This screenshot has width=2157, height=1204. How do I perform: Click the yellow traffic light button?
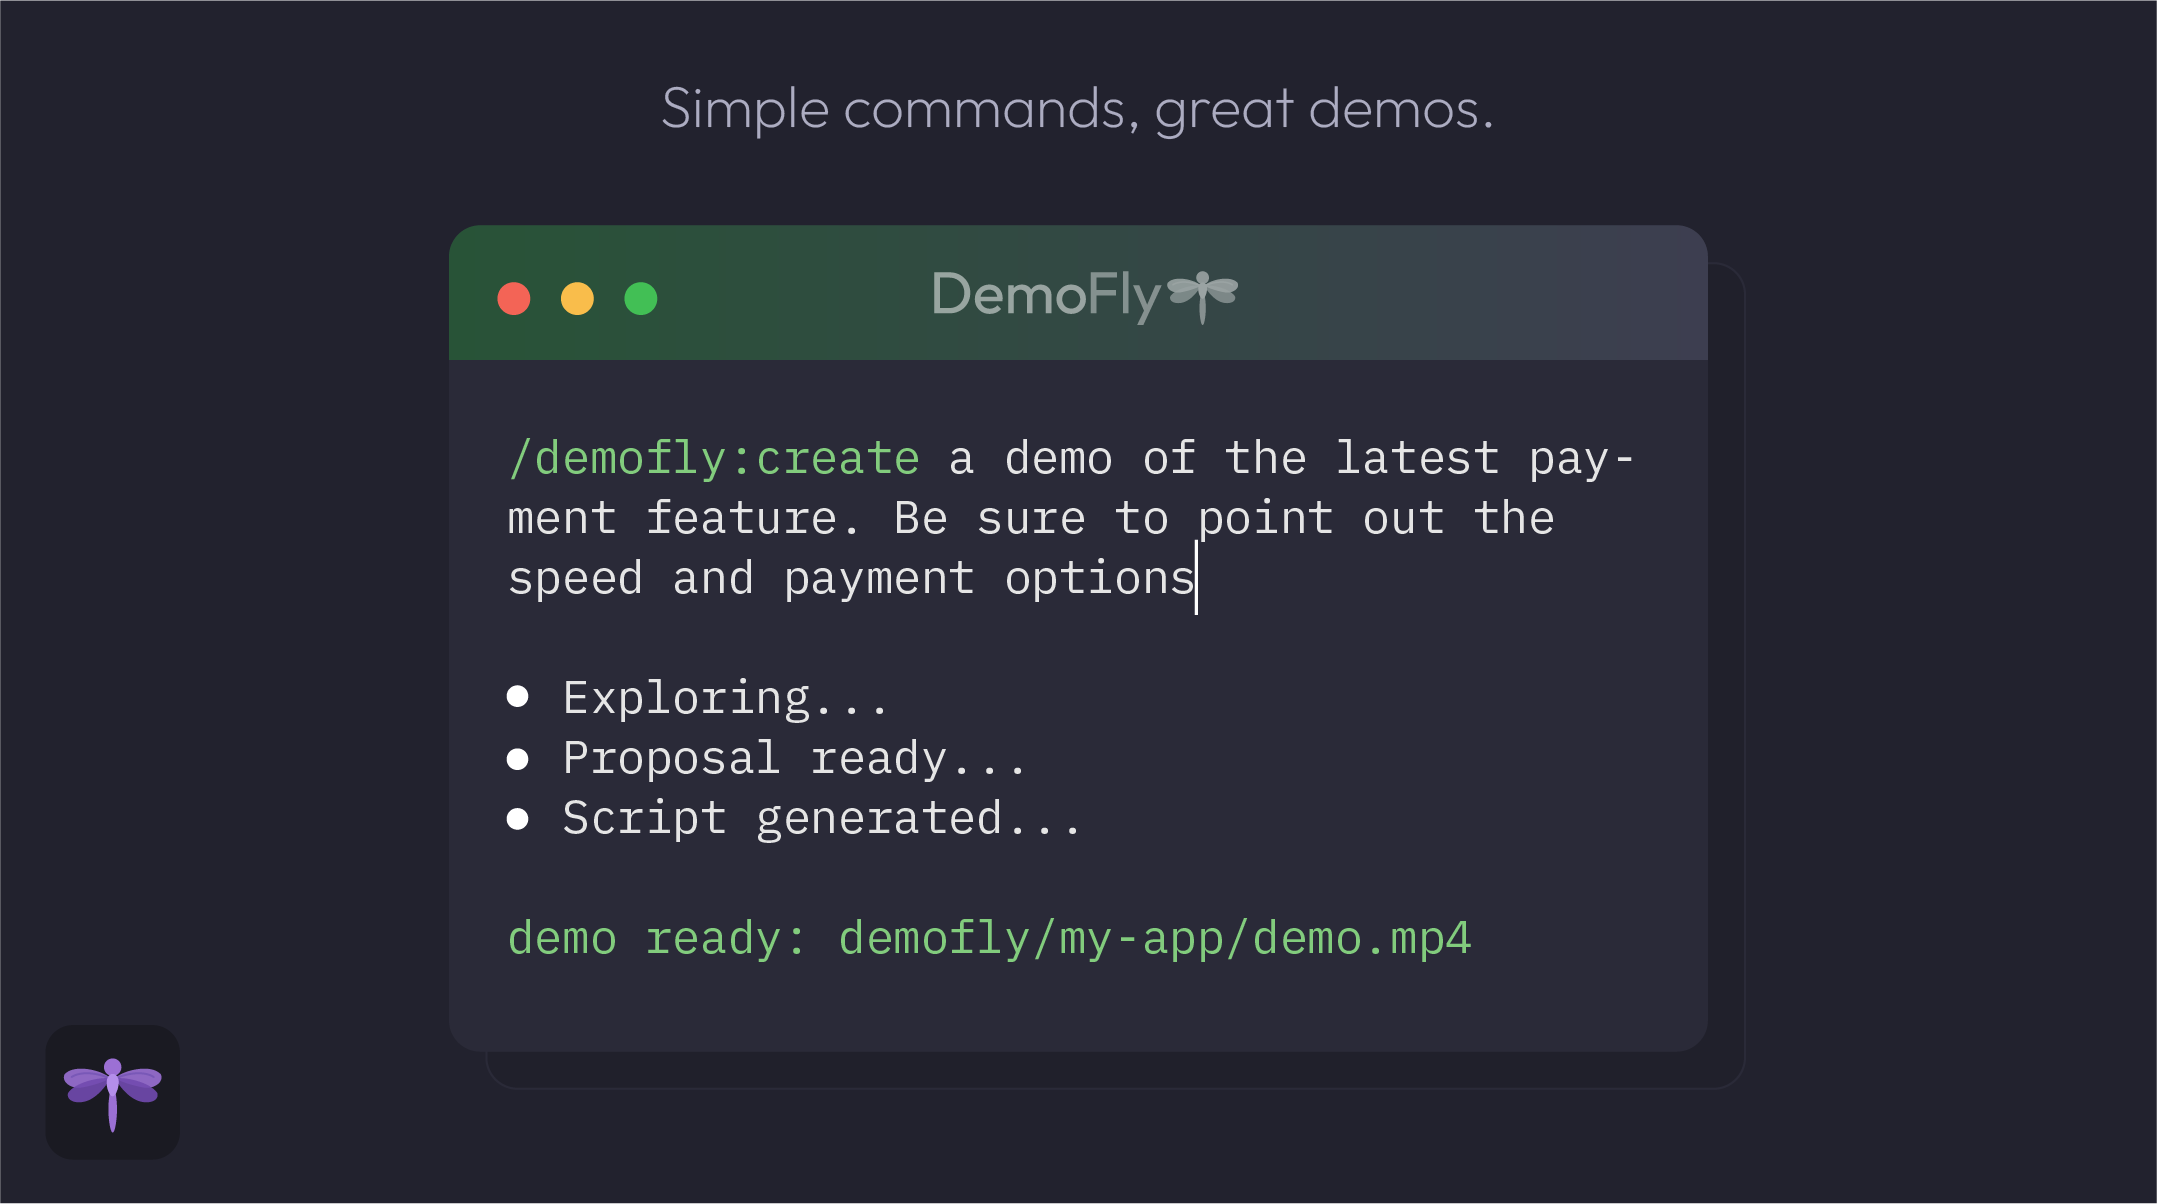(578, 297)
